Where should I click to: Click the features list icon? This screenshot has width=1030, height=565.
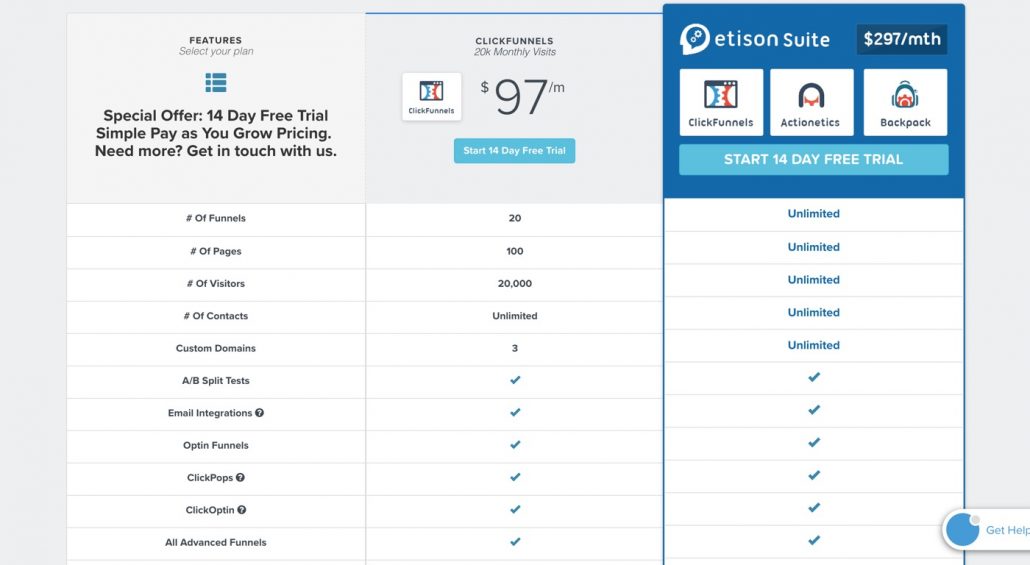216,82
